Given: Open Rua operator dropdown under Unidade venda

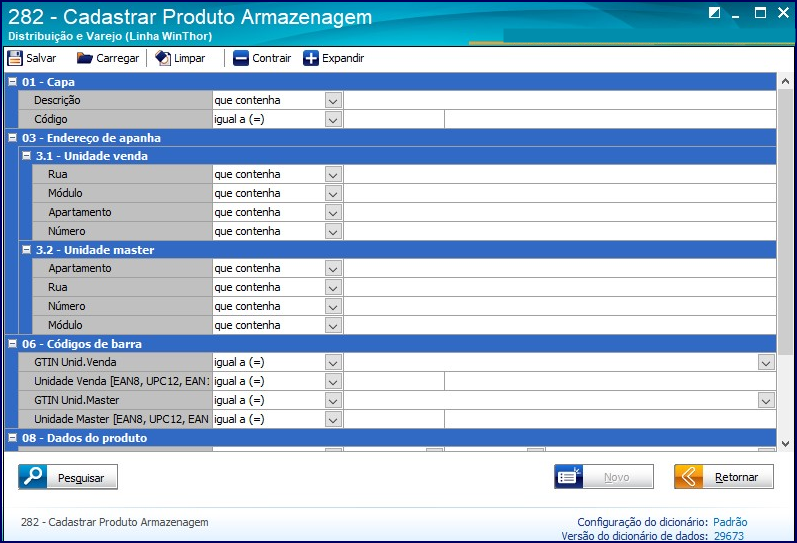Looking at the screenshot, I should pos(333,174).
